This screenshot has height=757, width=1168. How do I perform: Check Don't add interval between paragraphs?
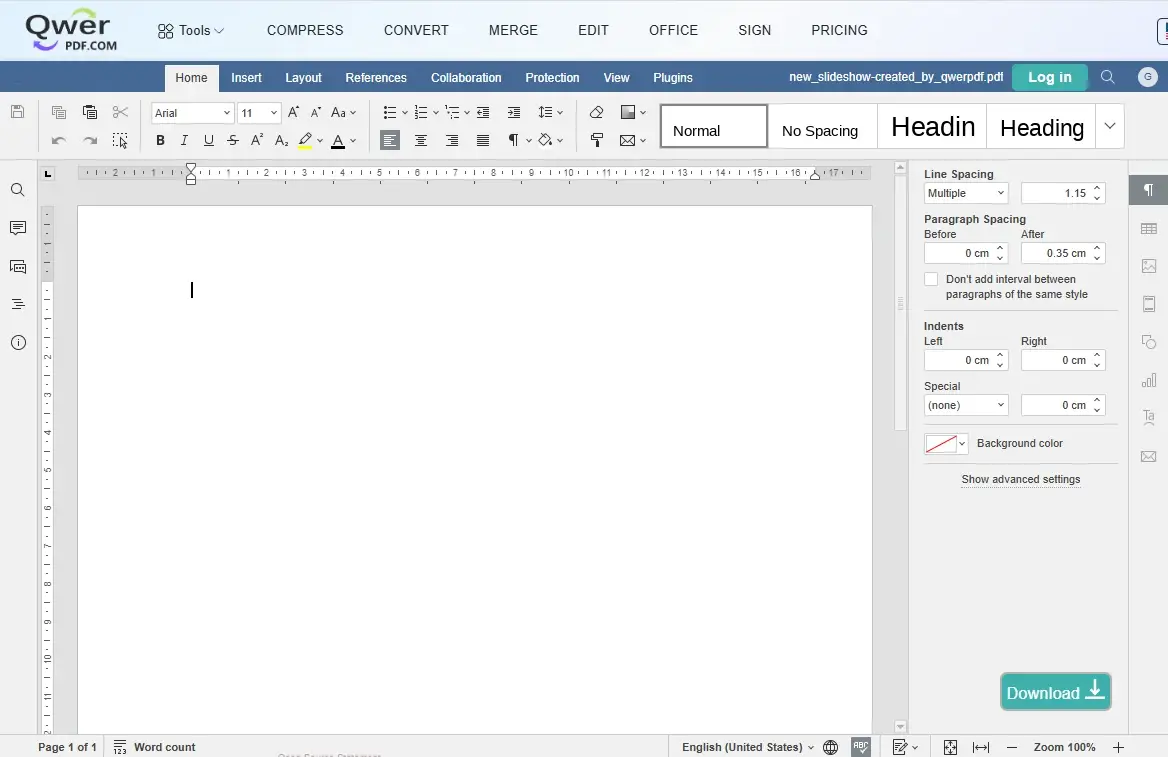pyautogui.click(x=931, y=279)
